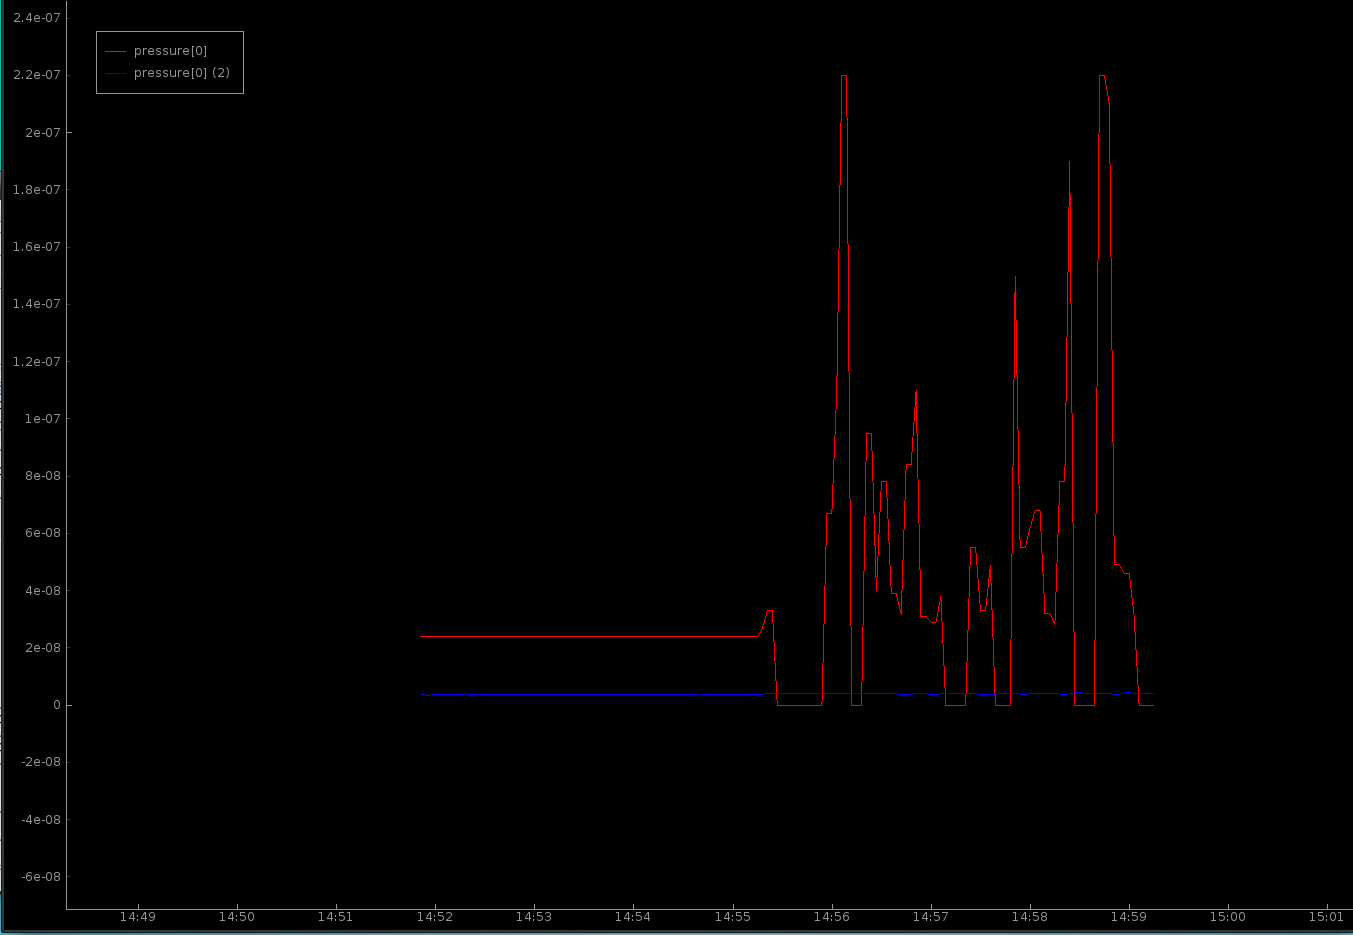Click the 14:59 time axis label
Viewport: 1353px width, 935px height.
[1129, 916]
